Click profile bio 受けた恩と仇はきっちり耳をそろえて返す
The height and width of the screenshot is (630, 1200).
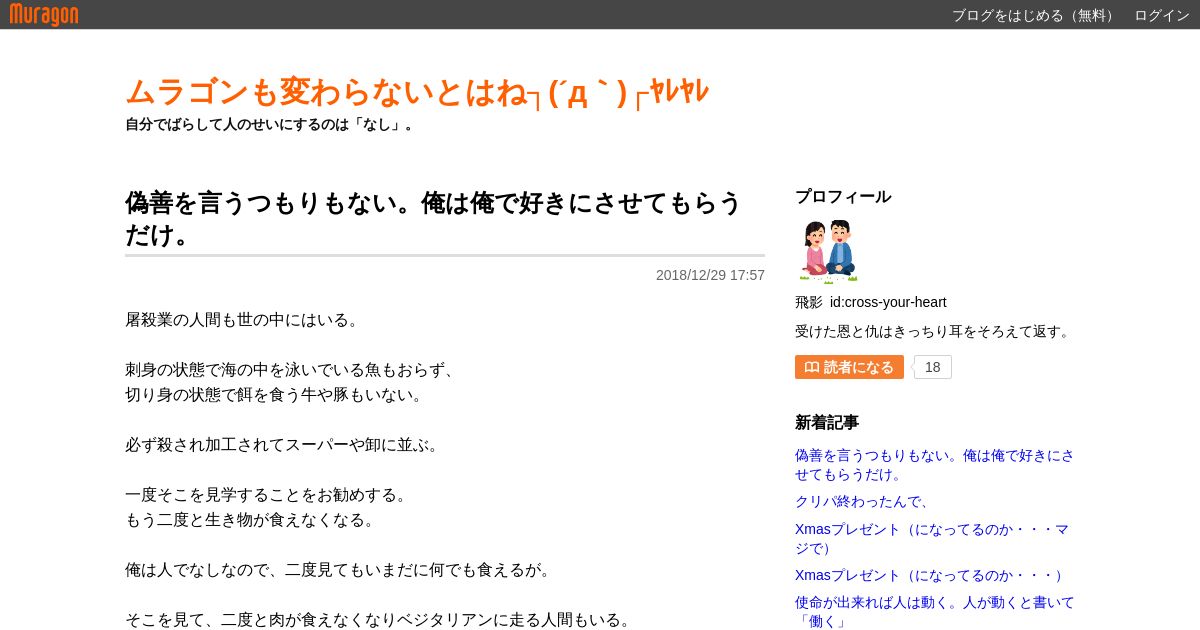tap(934, 331)
